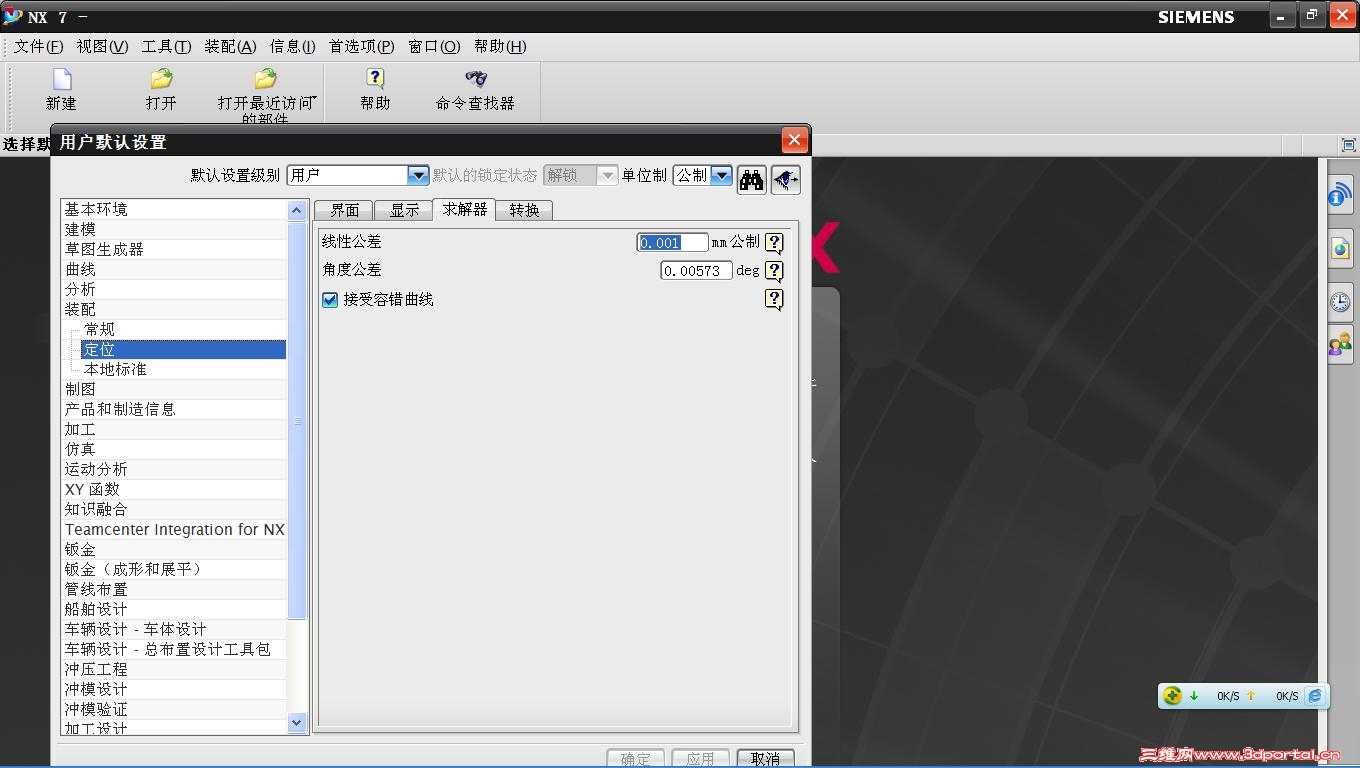Select 冲压工程 in the category tree
Viewport: 1360px width, 768px height.
point(96,669)
